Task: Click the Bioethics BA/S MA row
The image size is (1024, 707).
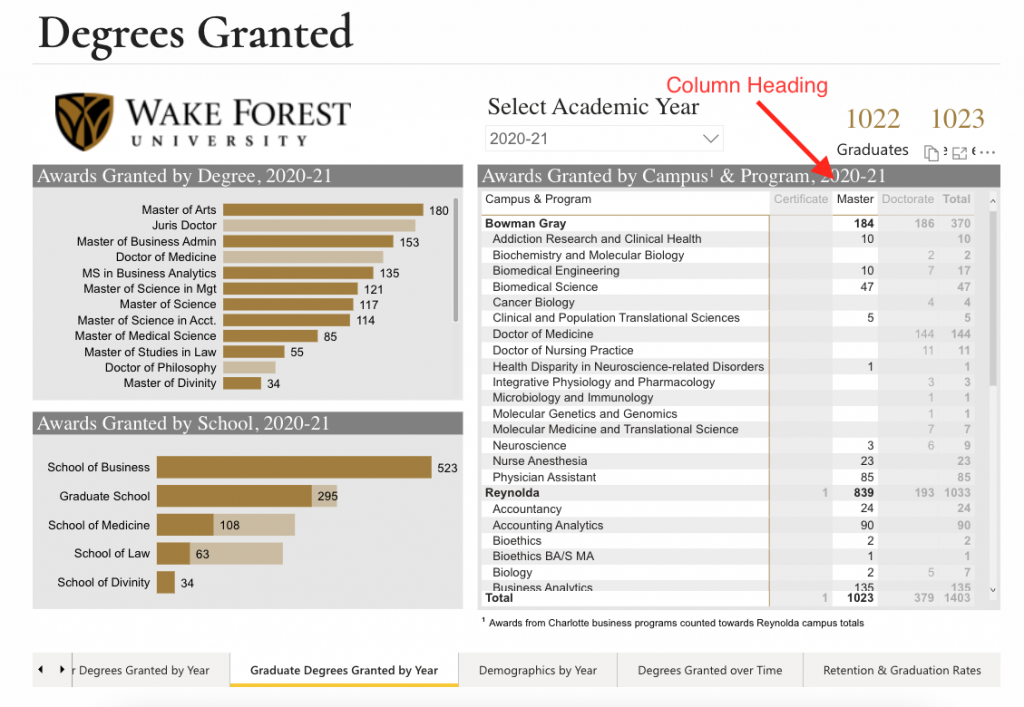Action: pyautogui.click(x=728, y=556)
